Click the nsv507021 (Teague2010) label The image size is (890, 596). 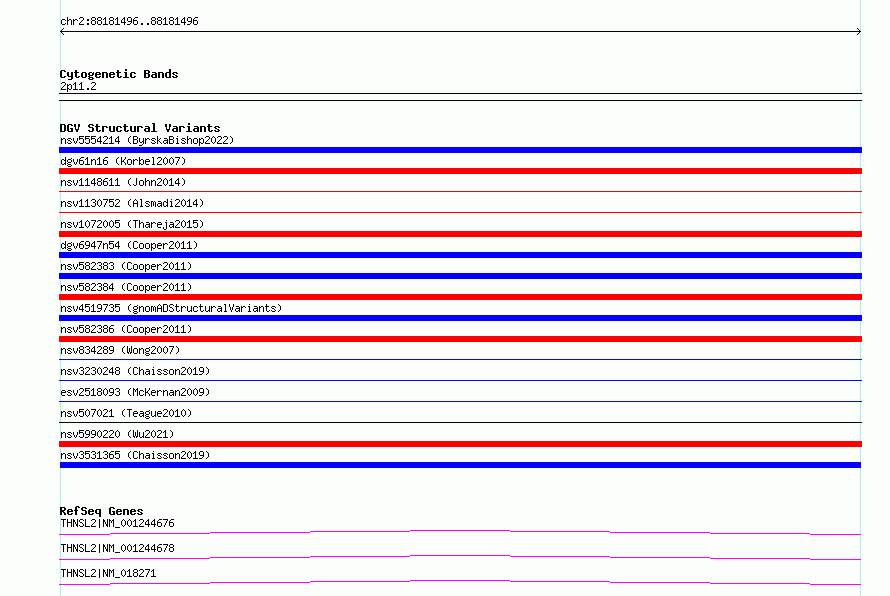(x=126, y=413)
